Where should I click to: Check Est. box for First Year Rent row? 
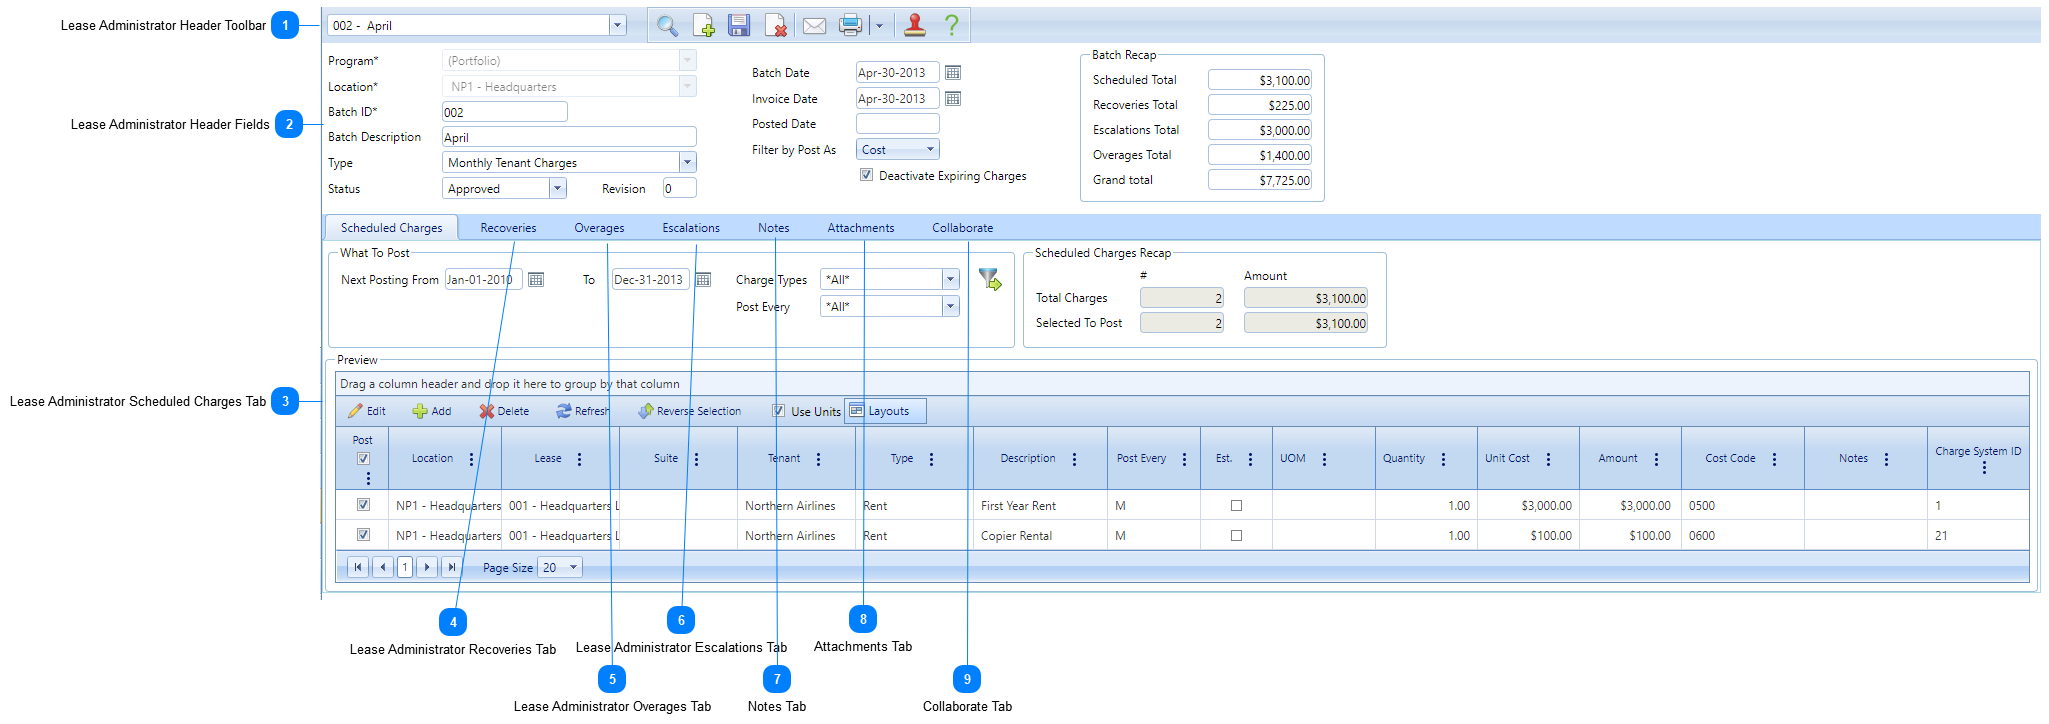1236,506
